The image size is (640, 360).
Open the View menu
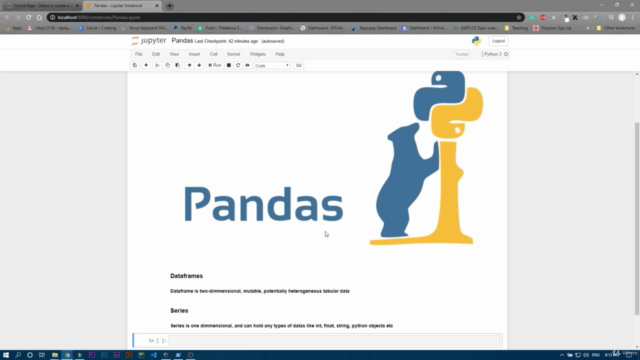174,54
